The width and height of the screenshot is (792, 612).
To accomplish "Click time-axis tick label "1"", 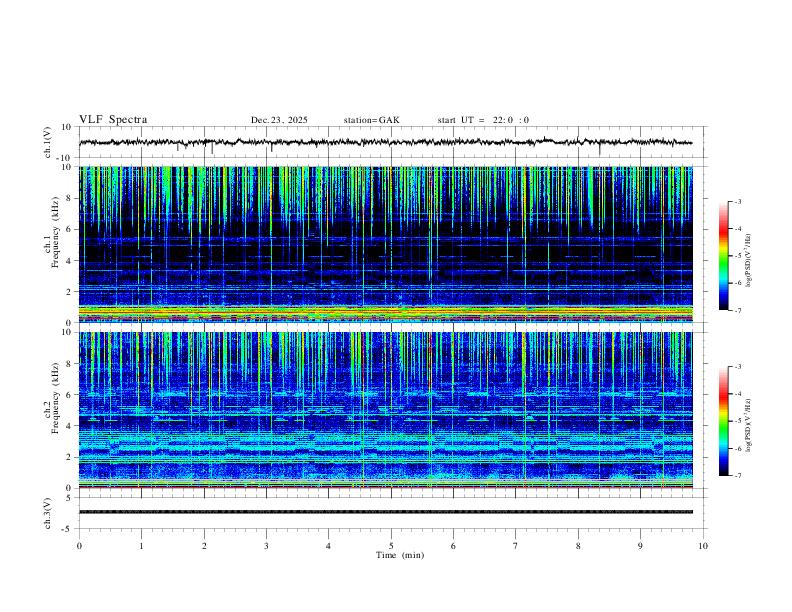I will pos(141,546).
